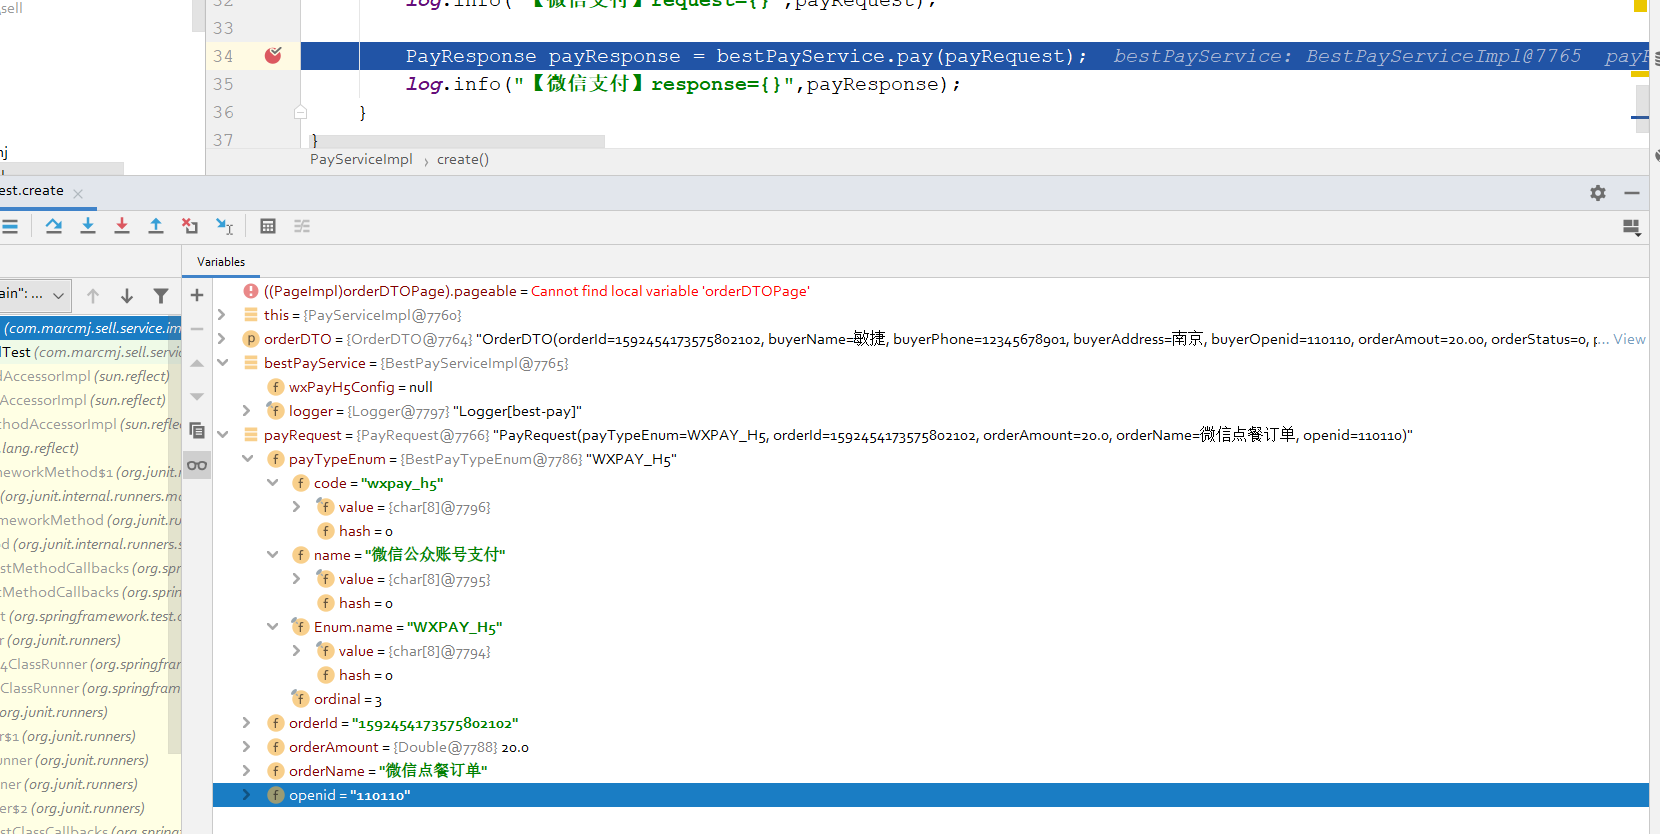Expand the orderAmount node

point(247,747)
